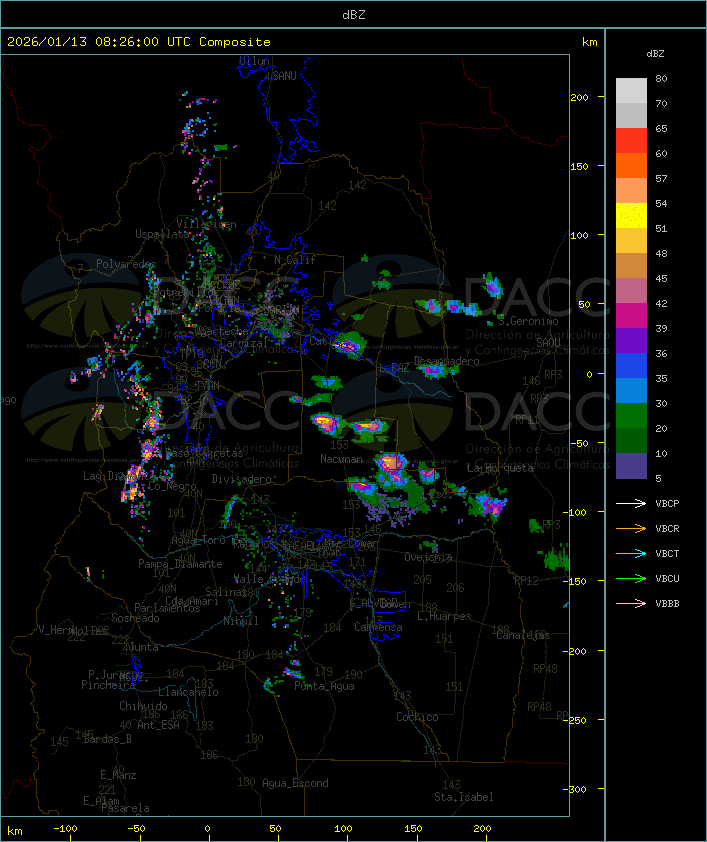The image size is (707, 842).
Task: Click the dBZ title at top
Action: click(x=353, y=14)
